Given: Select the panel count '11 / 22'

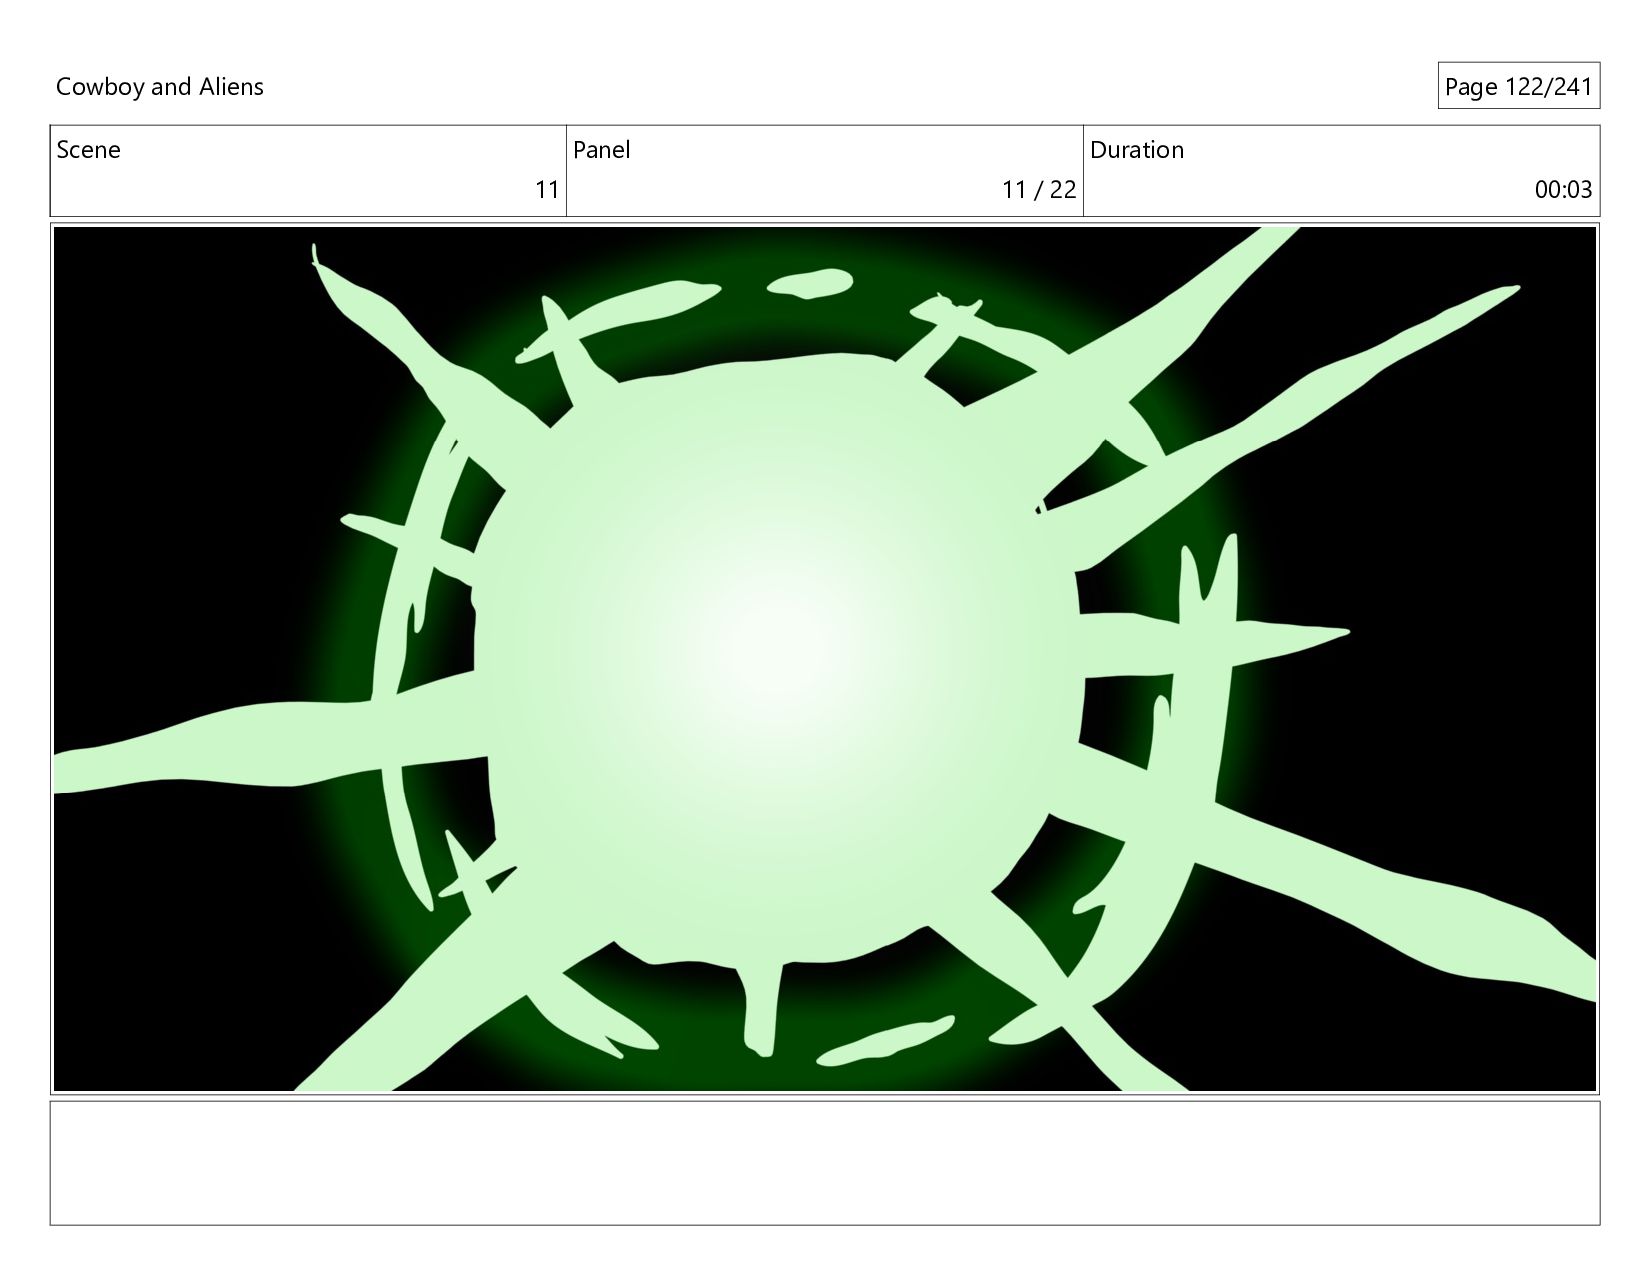Looking at the screenshot, I should [x=1039, y=190].
